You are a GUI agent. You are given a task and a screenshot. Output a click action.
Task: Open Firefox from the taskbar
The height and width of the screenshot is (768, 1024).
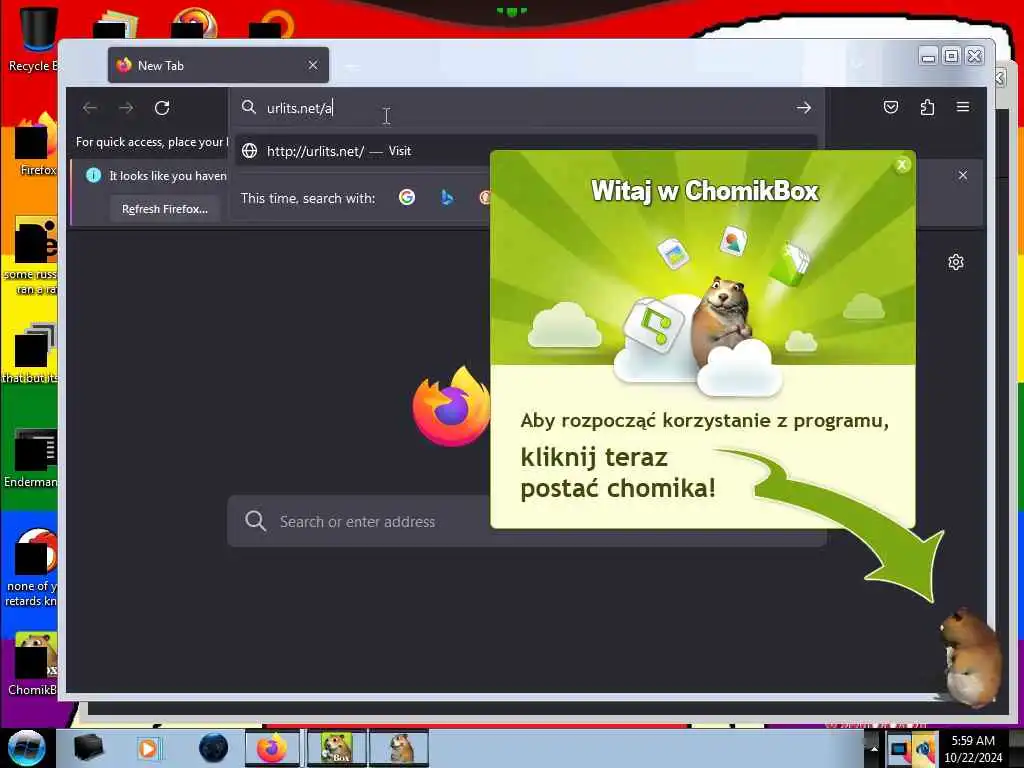pyautogui.click(x=272, y=748)
